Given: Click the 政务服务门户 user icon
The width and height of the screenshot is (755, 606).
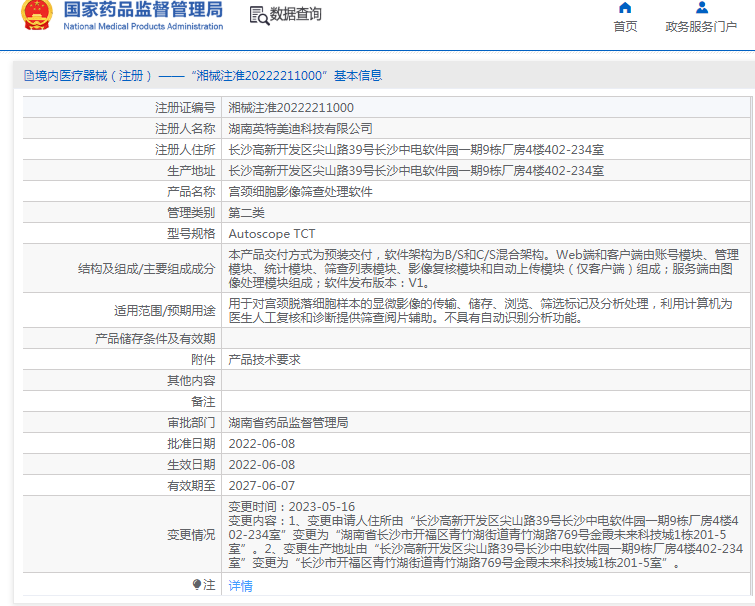Looking at the screenshot, I should (702, 8).
